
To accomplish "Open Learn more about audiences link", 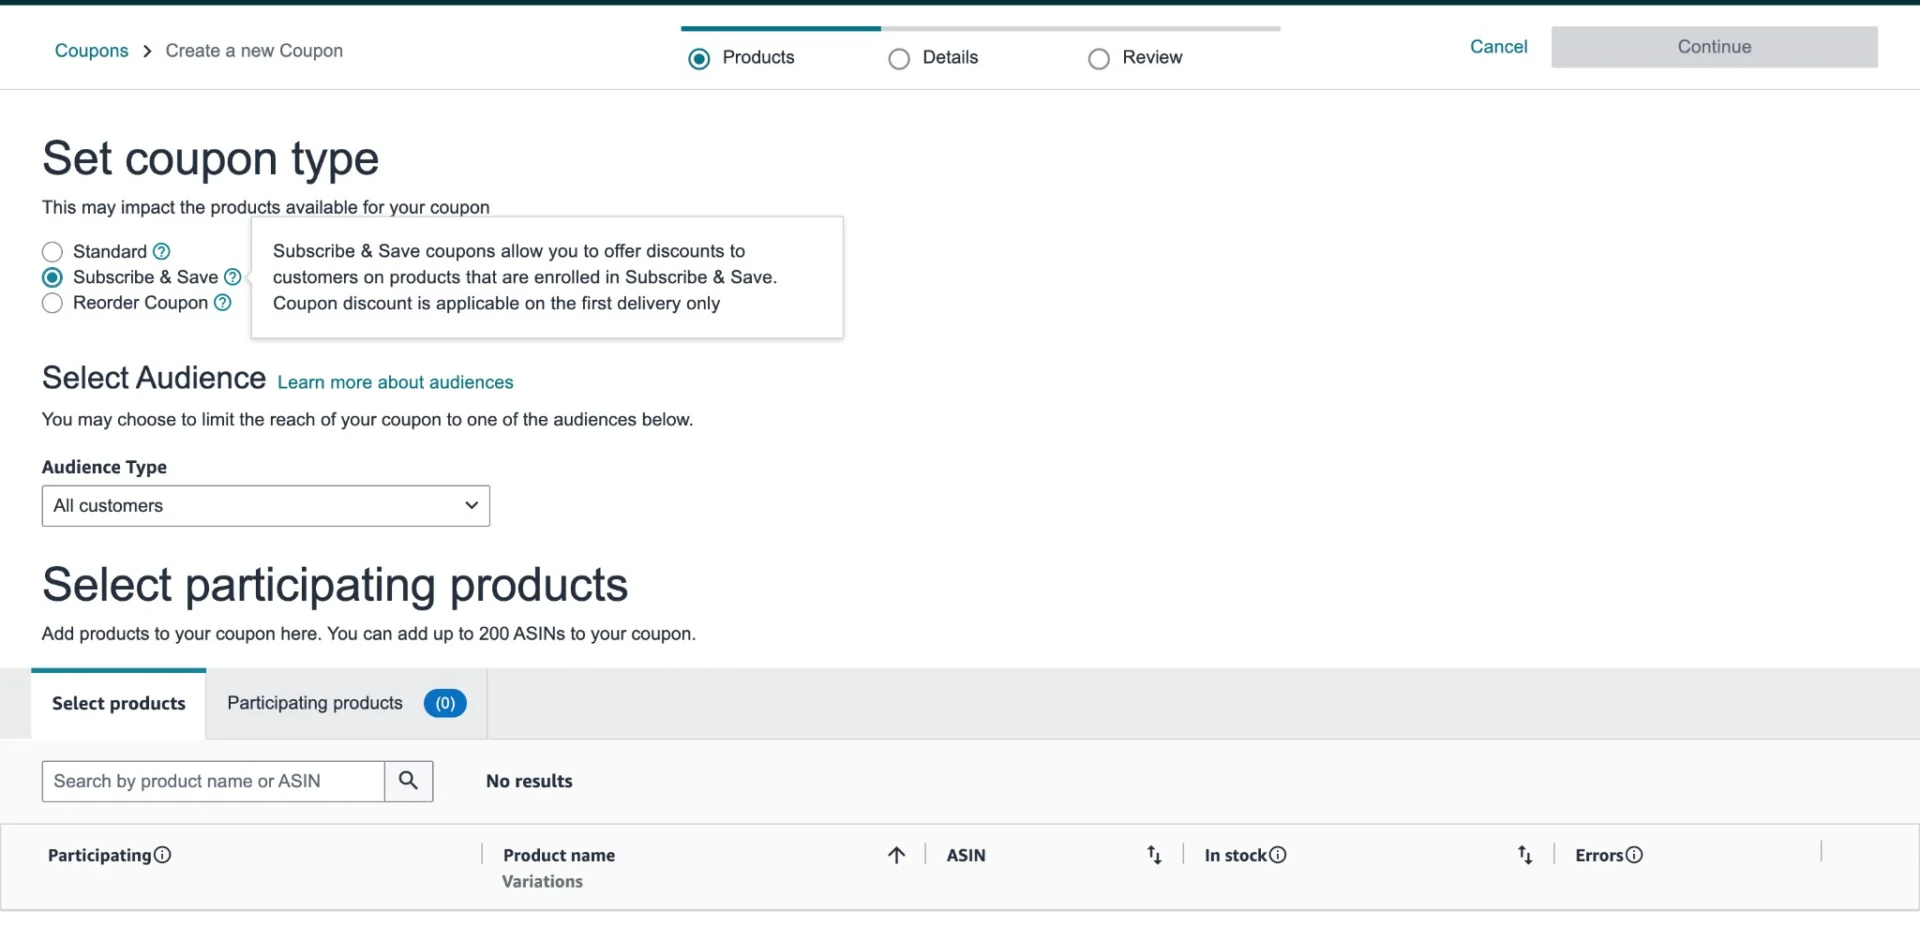I will [395, 382].
